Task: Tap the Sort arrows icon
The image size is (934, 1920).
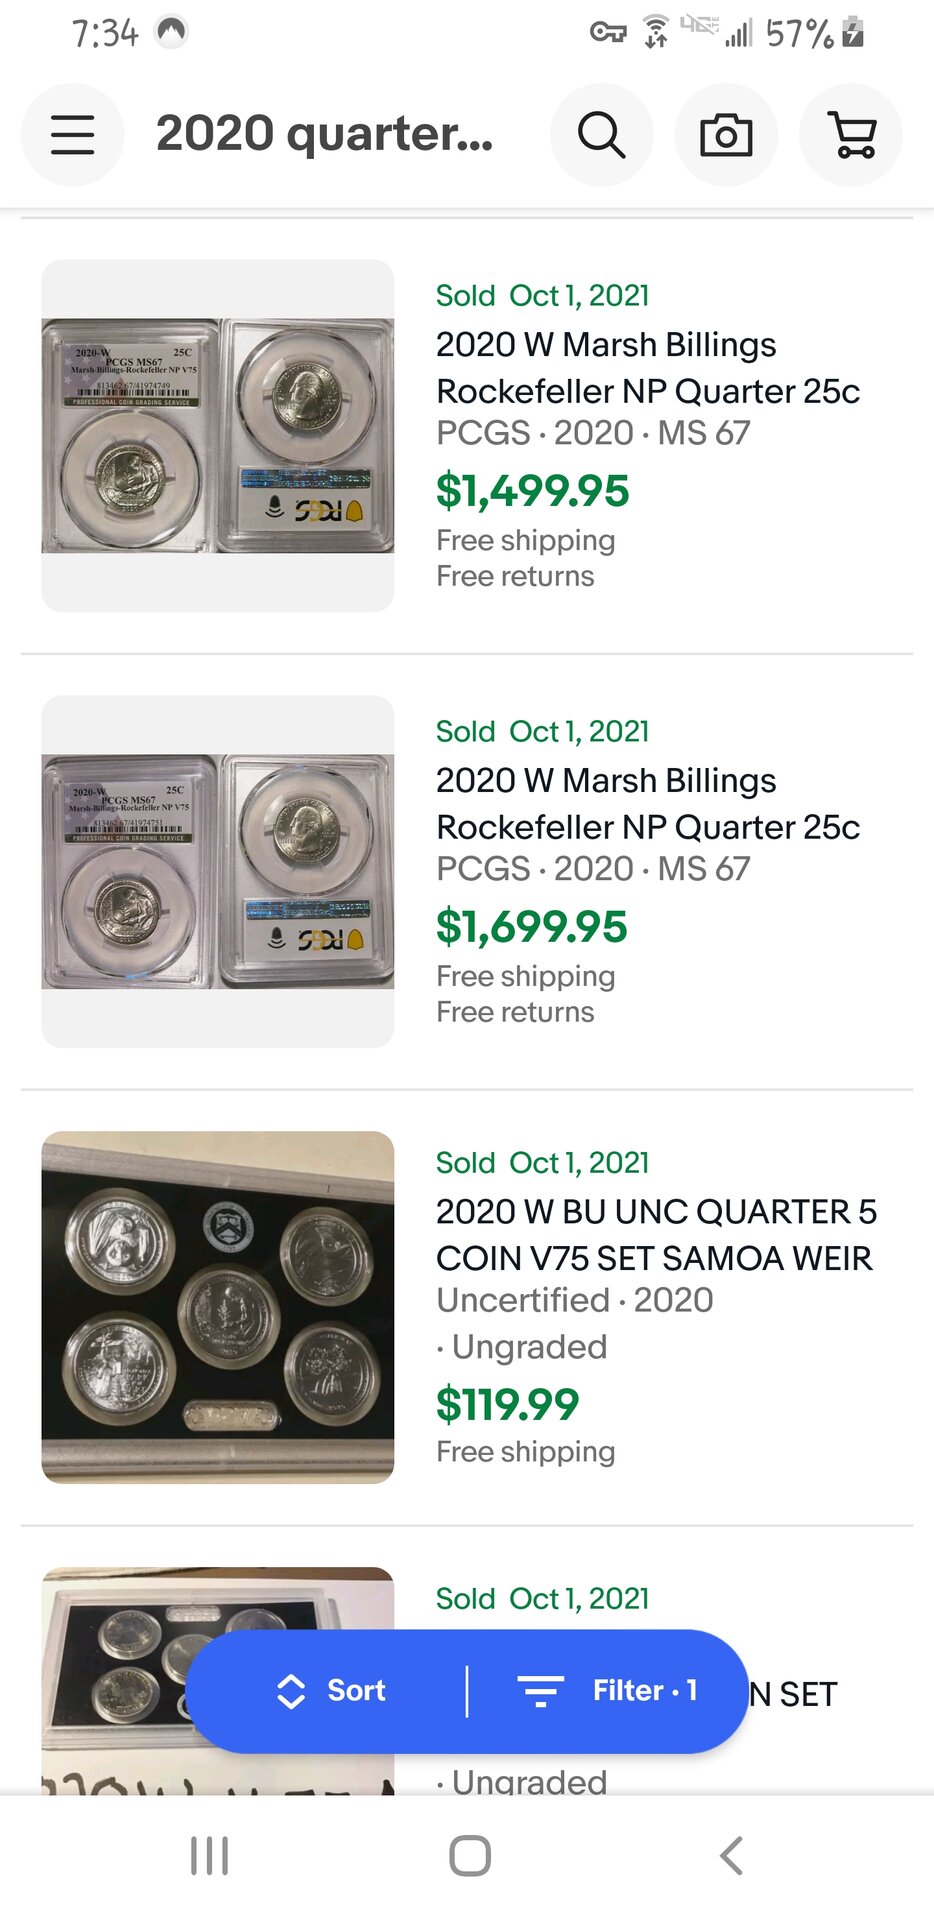Action: [290, 1691]
